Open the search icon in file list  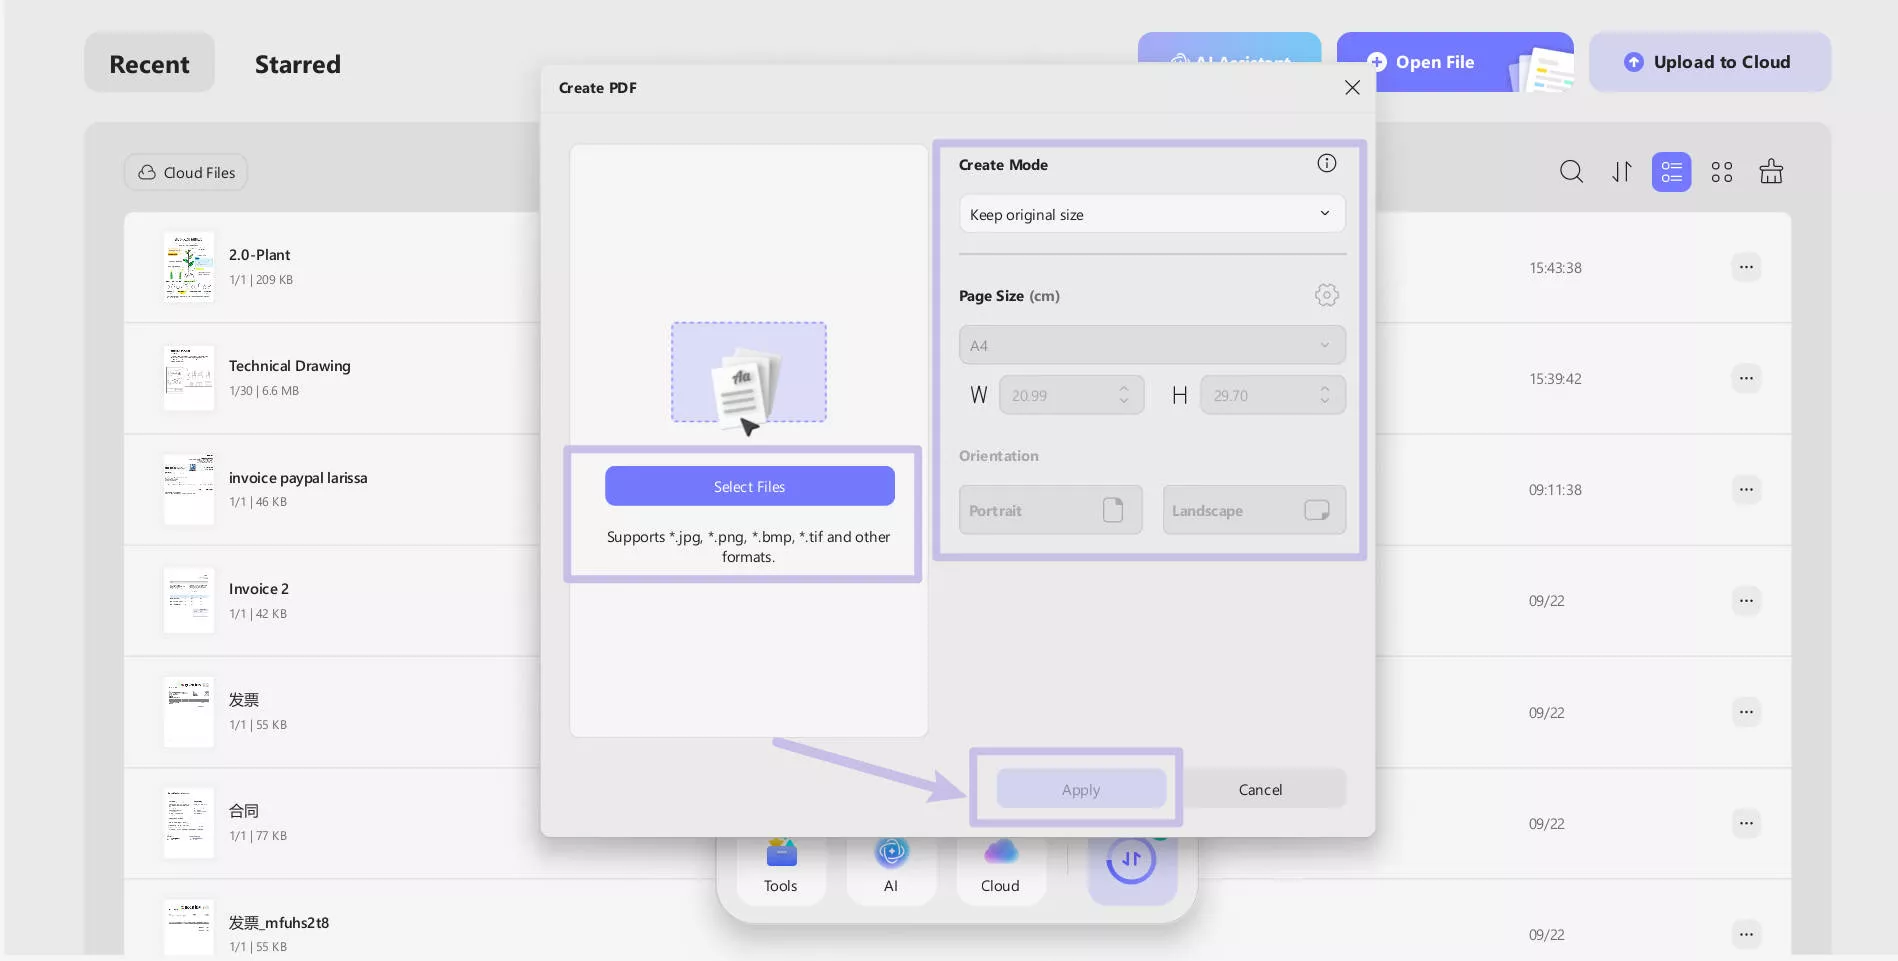click(1571, 171)
